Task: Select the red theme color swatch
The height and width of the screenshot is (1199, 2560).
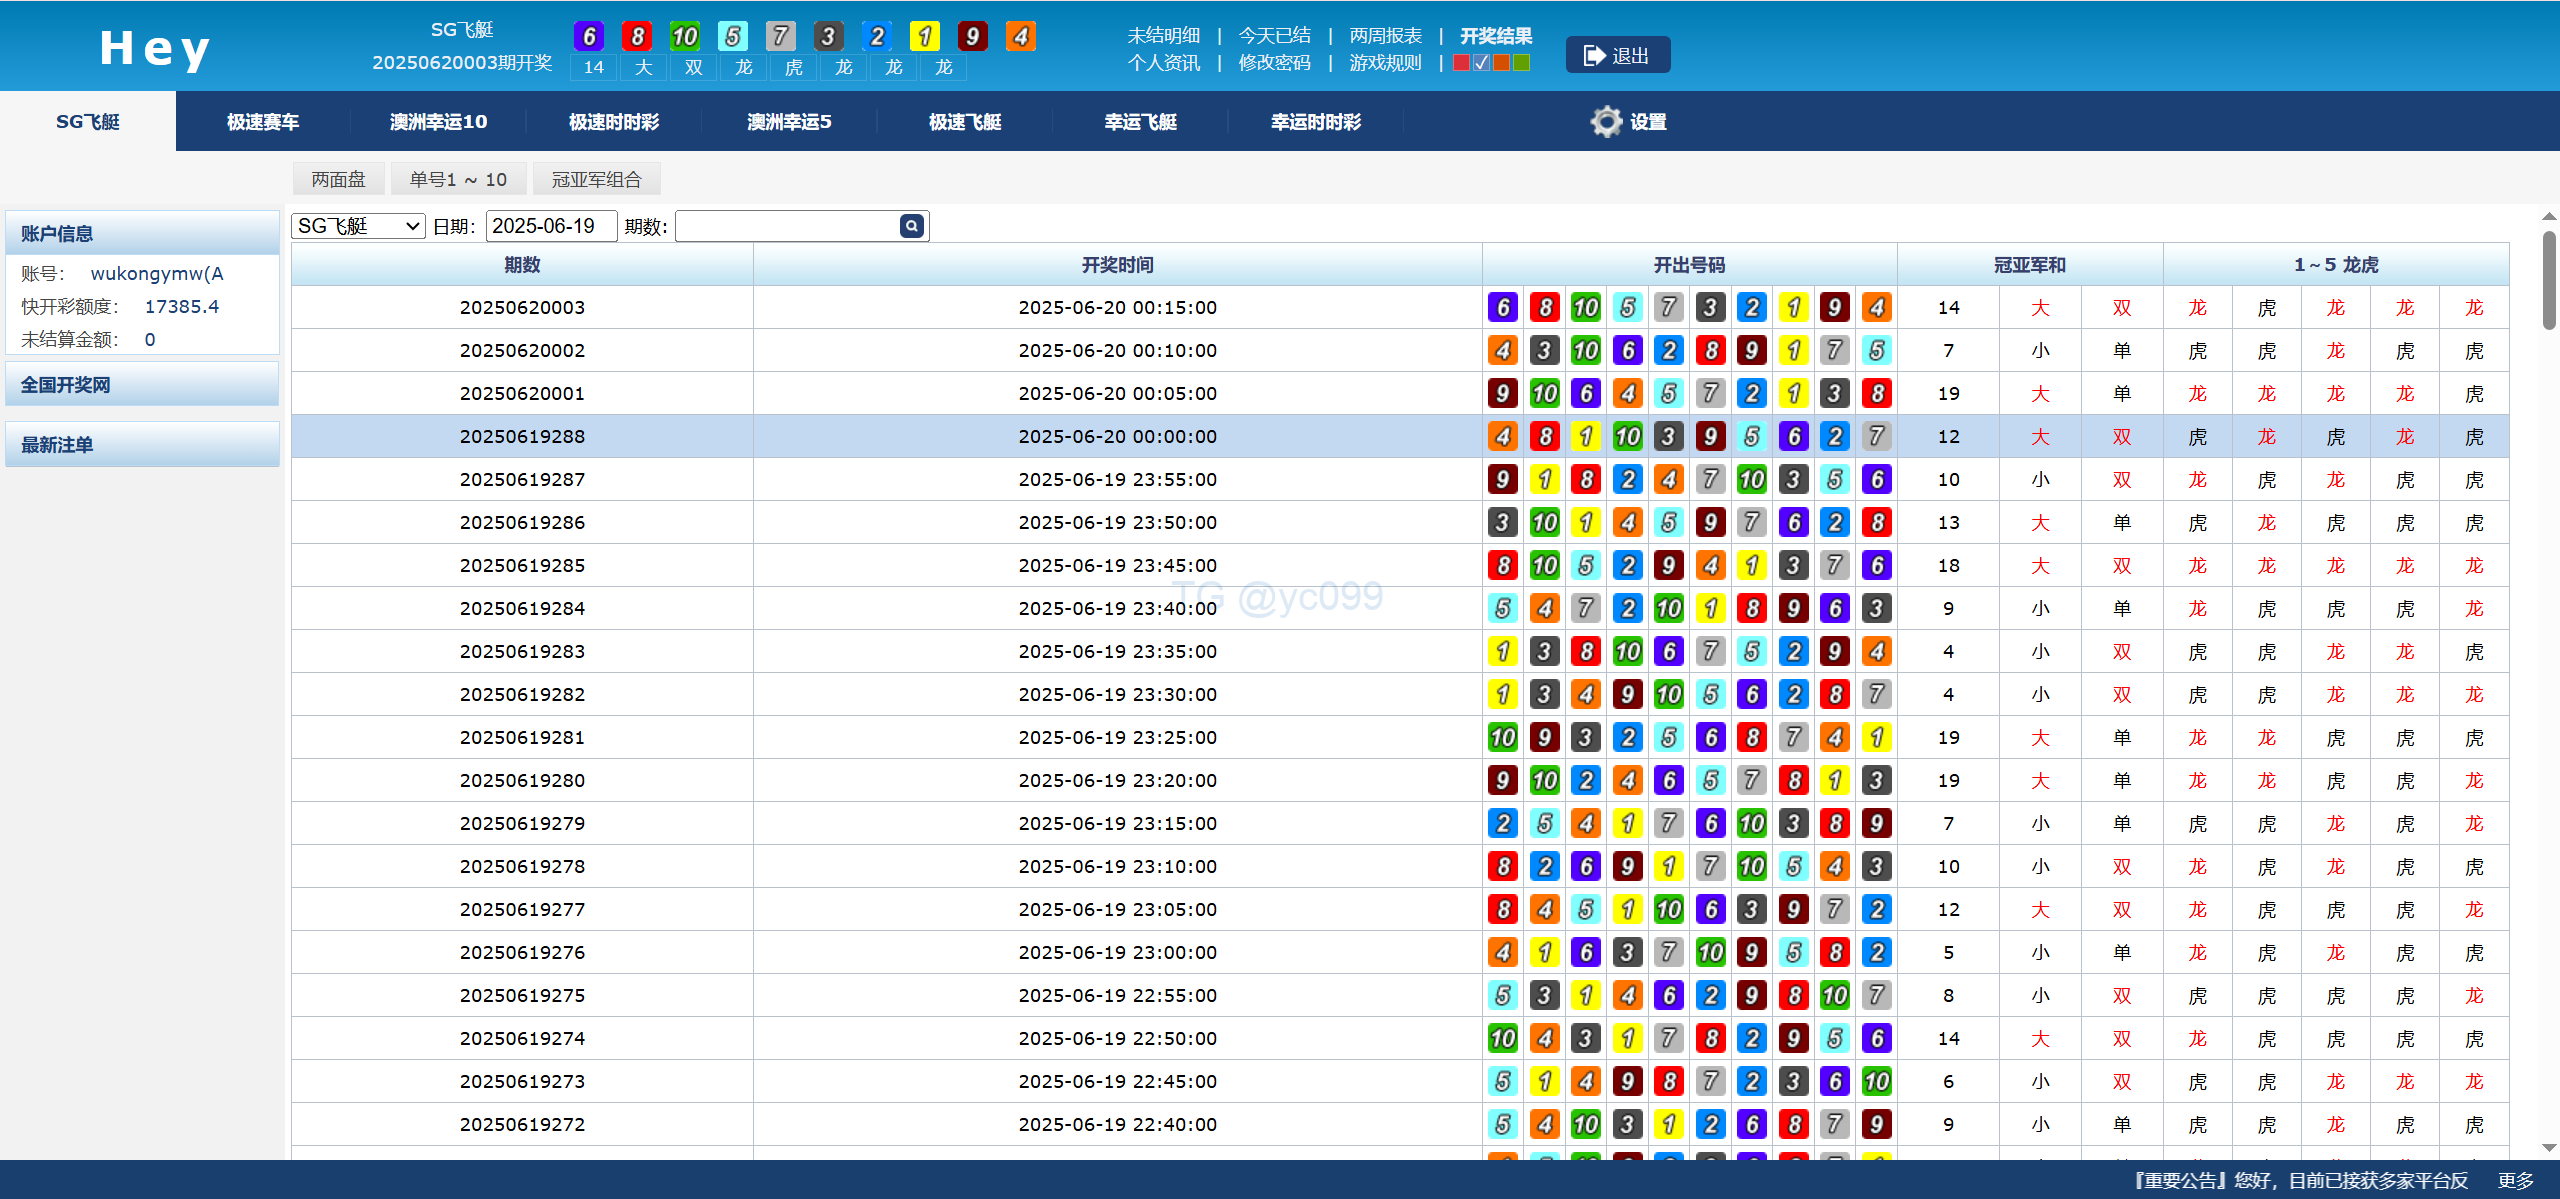Action: [1461, 63]
